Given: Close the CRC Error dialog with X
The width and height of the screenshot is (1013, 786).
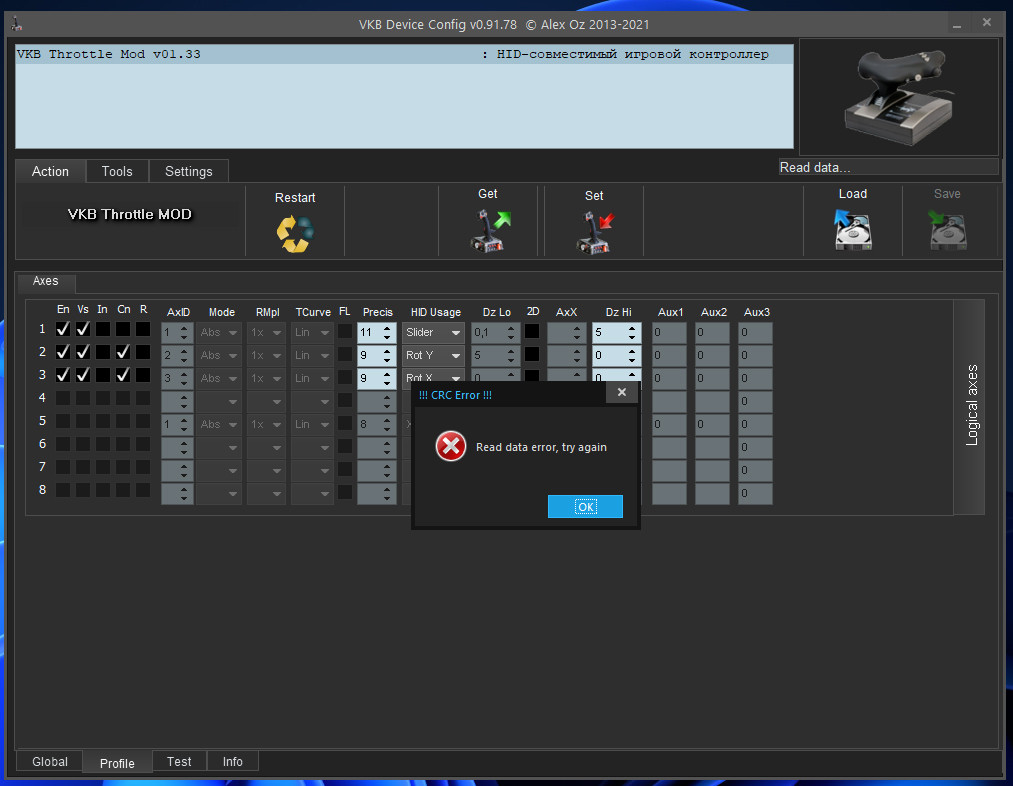Looking at the screenshot, I should click(621, 392).
